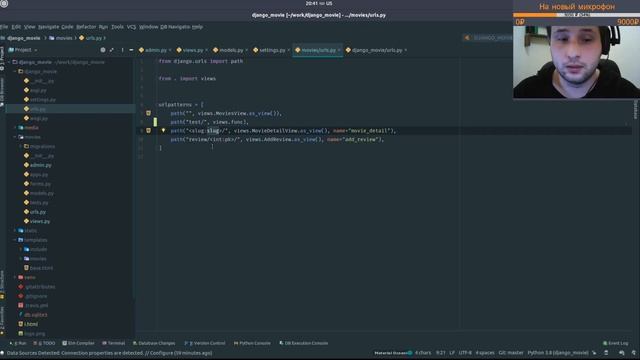Select models.py in the project tree
640x360 pixels.
pyautogui.click(x=39, y=193)
